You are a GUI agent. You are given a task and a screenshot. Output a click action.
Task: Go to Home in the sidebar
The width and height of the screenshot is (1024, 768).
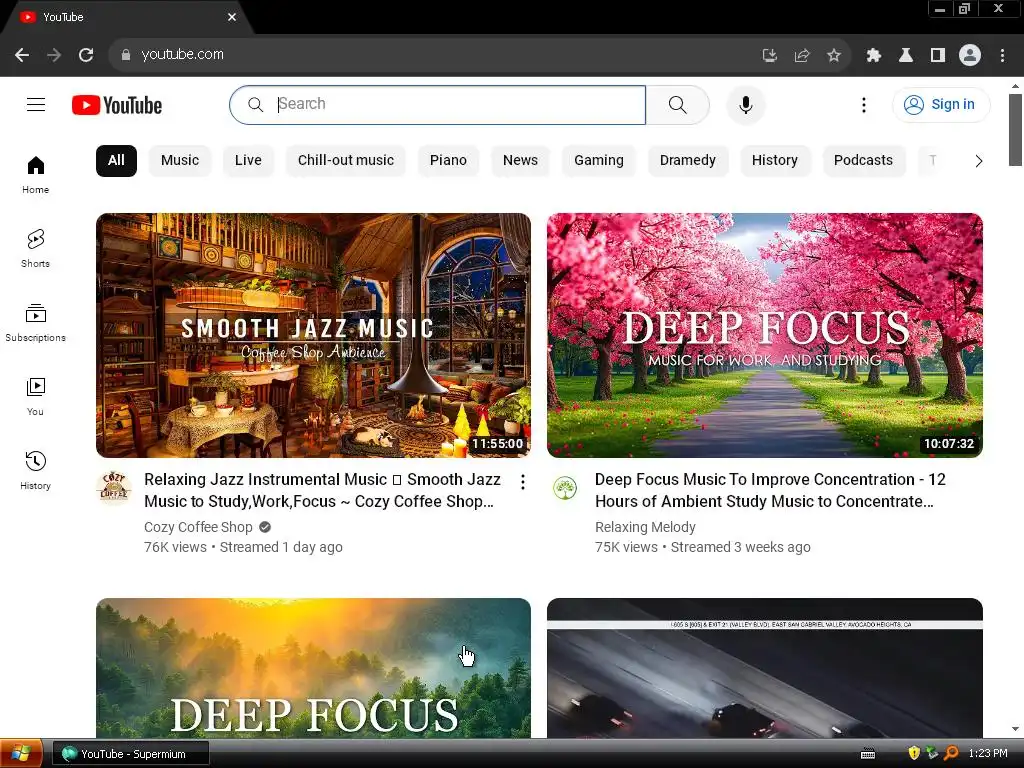click(x=35, y=175)
